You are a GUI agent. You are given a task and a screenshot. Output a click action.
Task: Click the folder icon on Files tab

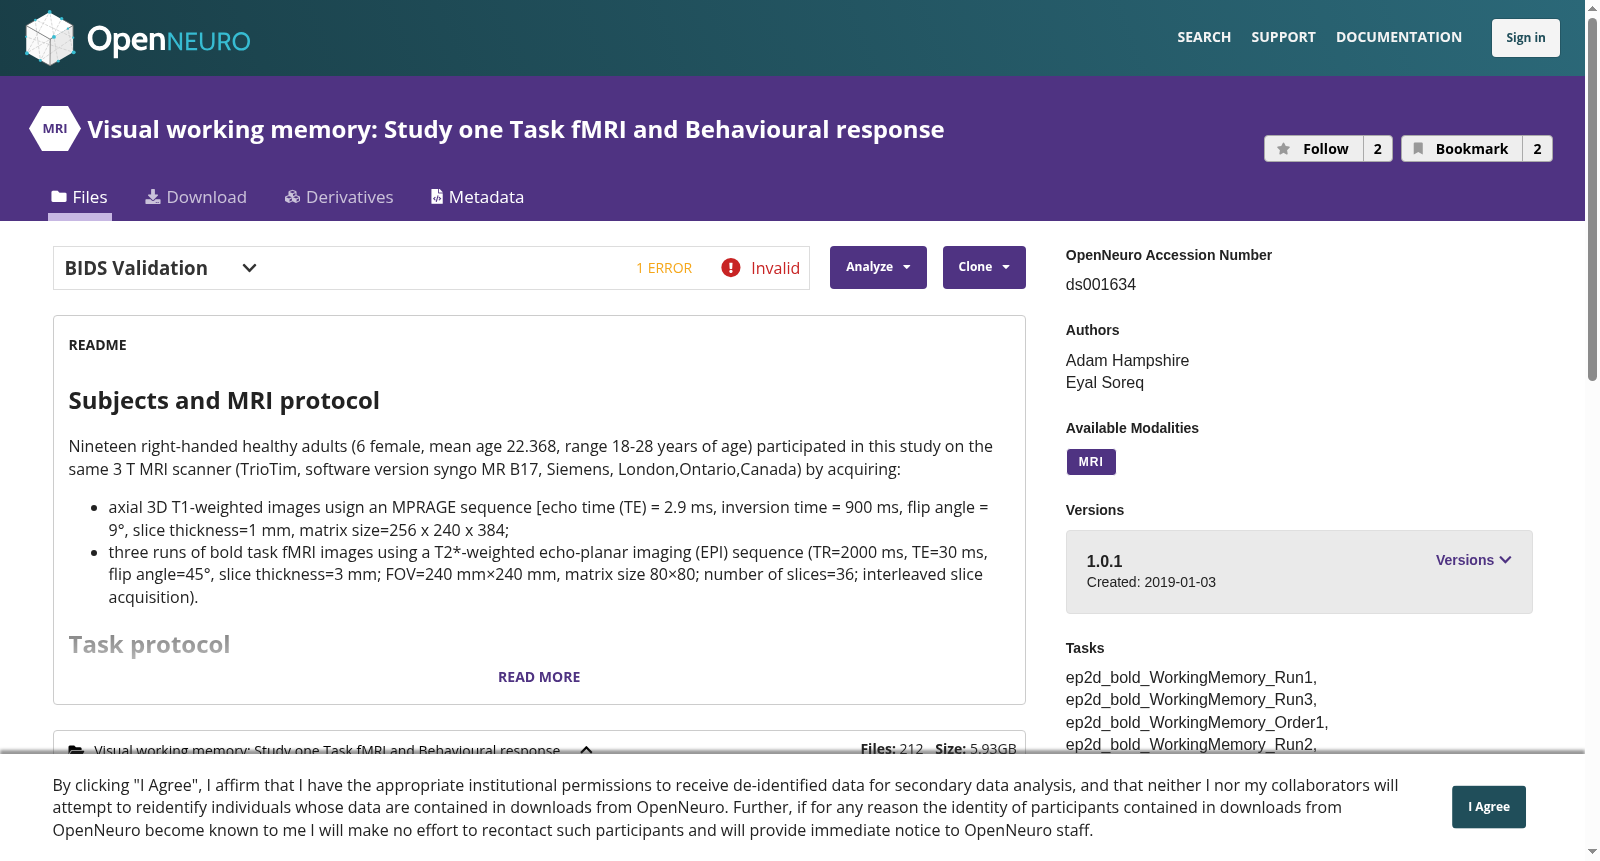coord(59,197)
